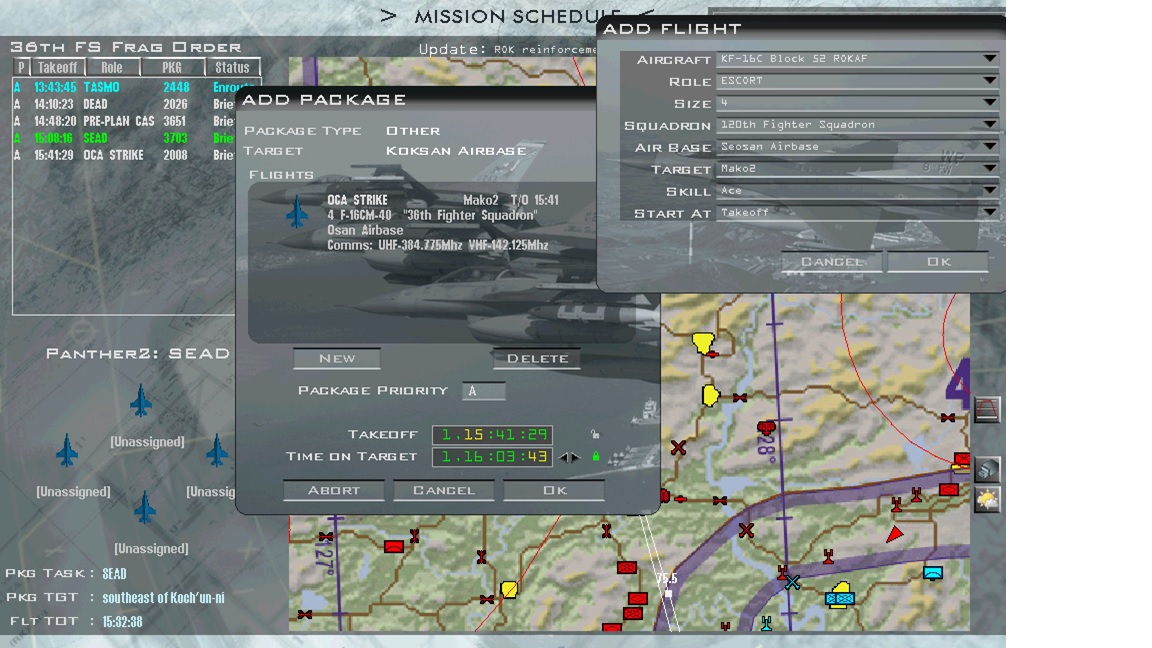1152x648 pixels.
Task: Select the OCA Strike Mako2 flight entry
Action: pos(442,222)
